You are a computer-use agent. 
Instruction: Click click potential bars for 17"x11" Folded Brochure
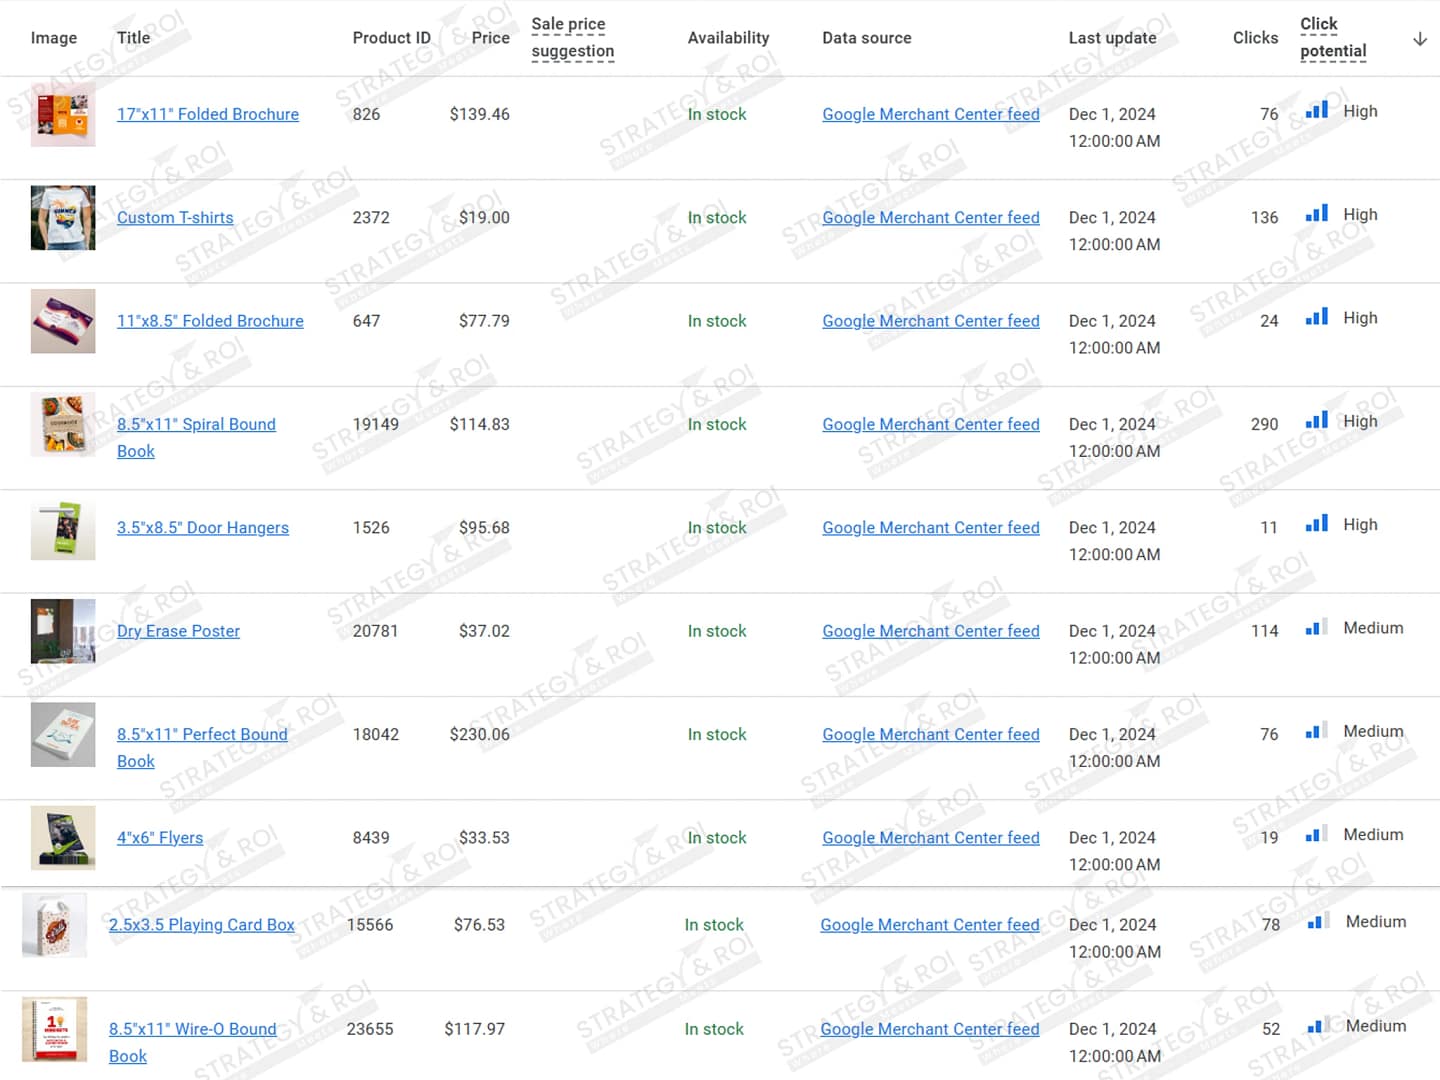1316,111
